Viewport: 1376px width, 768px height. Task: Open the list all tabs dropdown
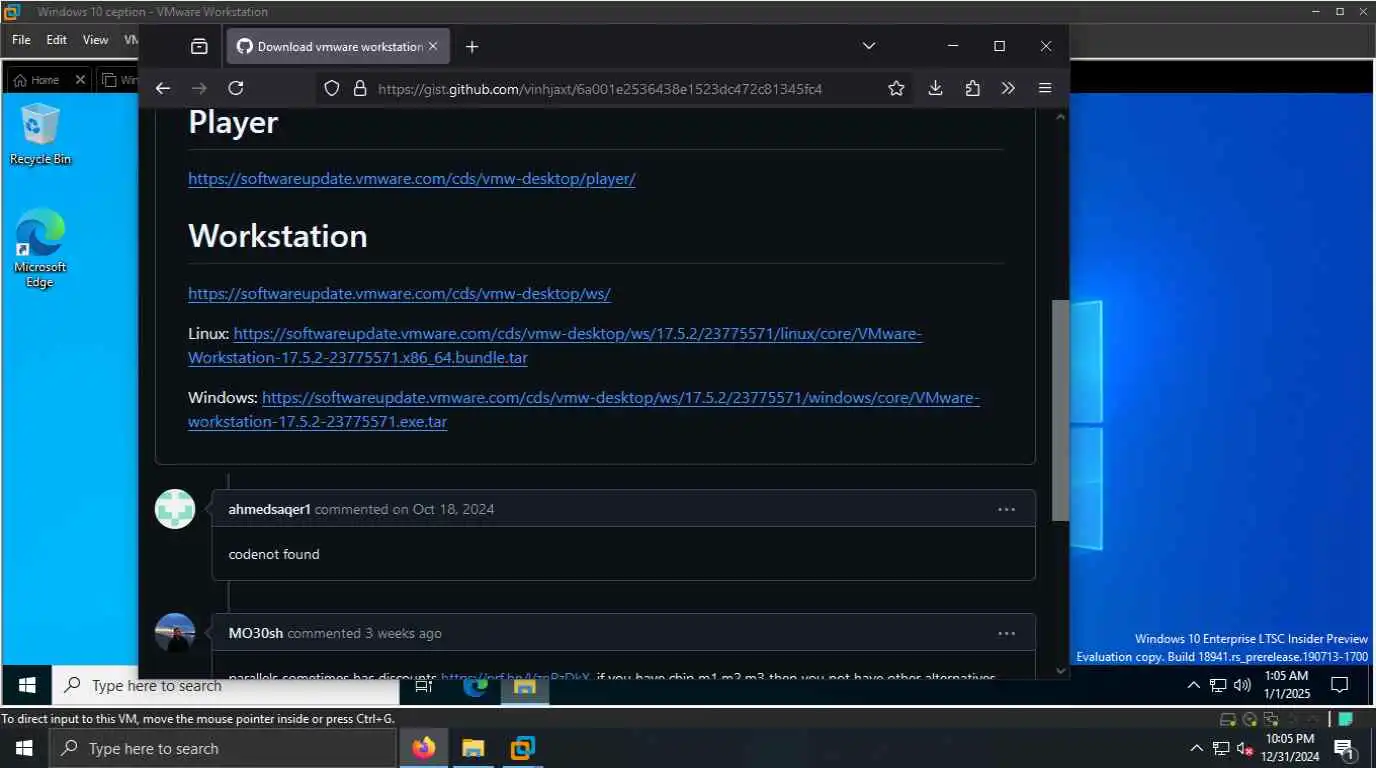[869, 46]
